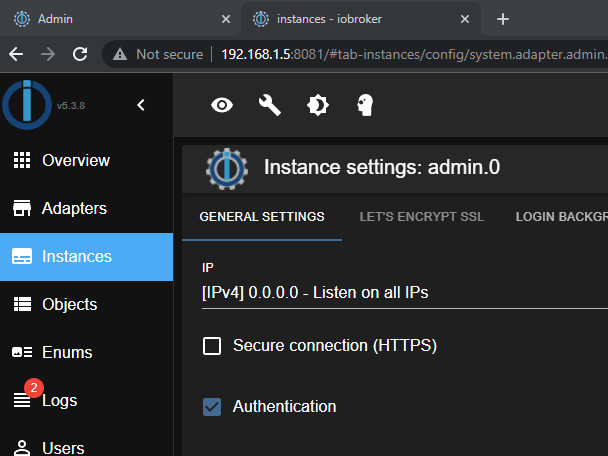Toggle theme with the brightness icon

tap(318, 105)
